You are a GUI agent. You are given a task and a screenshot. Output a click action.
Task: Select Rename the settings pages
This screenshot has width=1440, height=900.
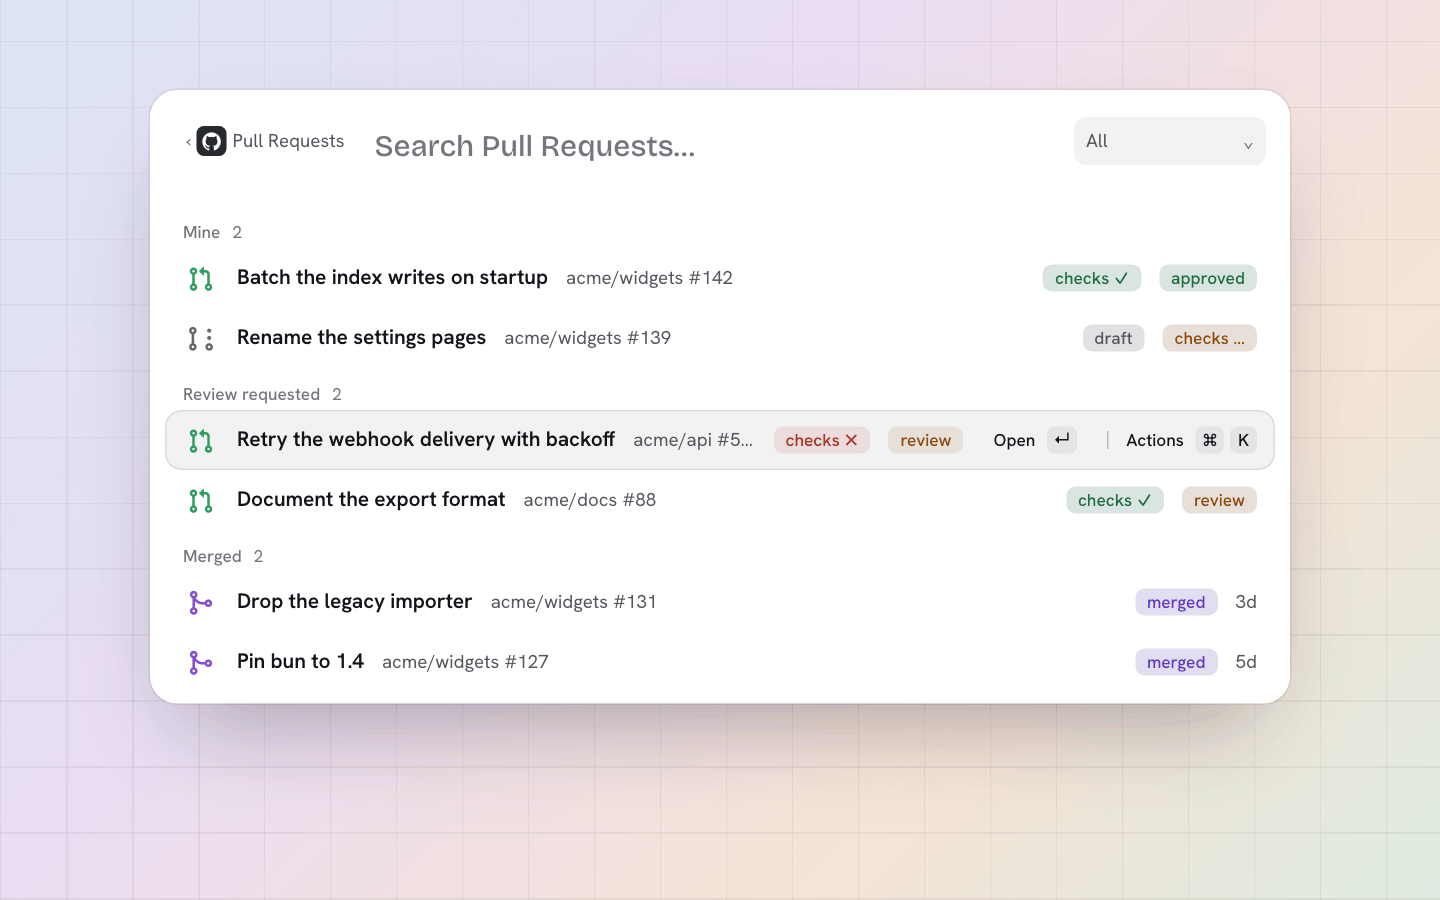coord(720,338)
